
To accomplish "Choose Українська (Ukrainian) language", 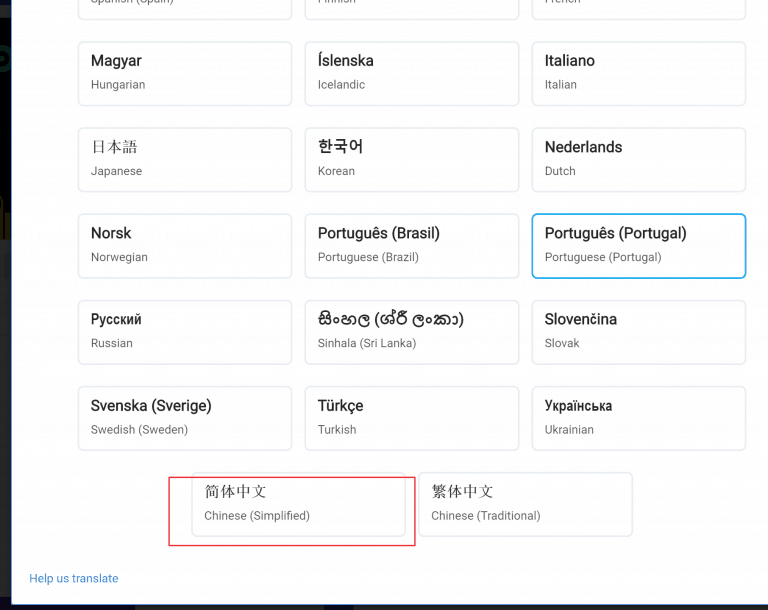I will tap(638, 418).
